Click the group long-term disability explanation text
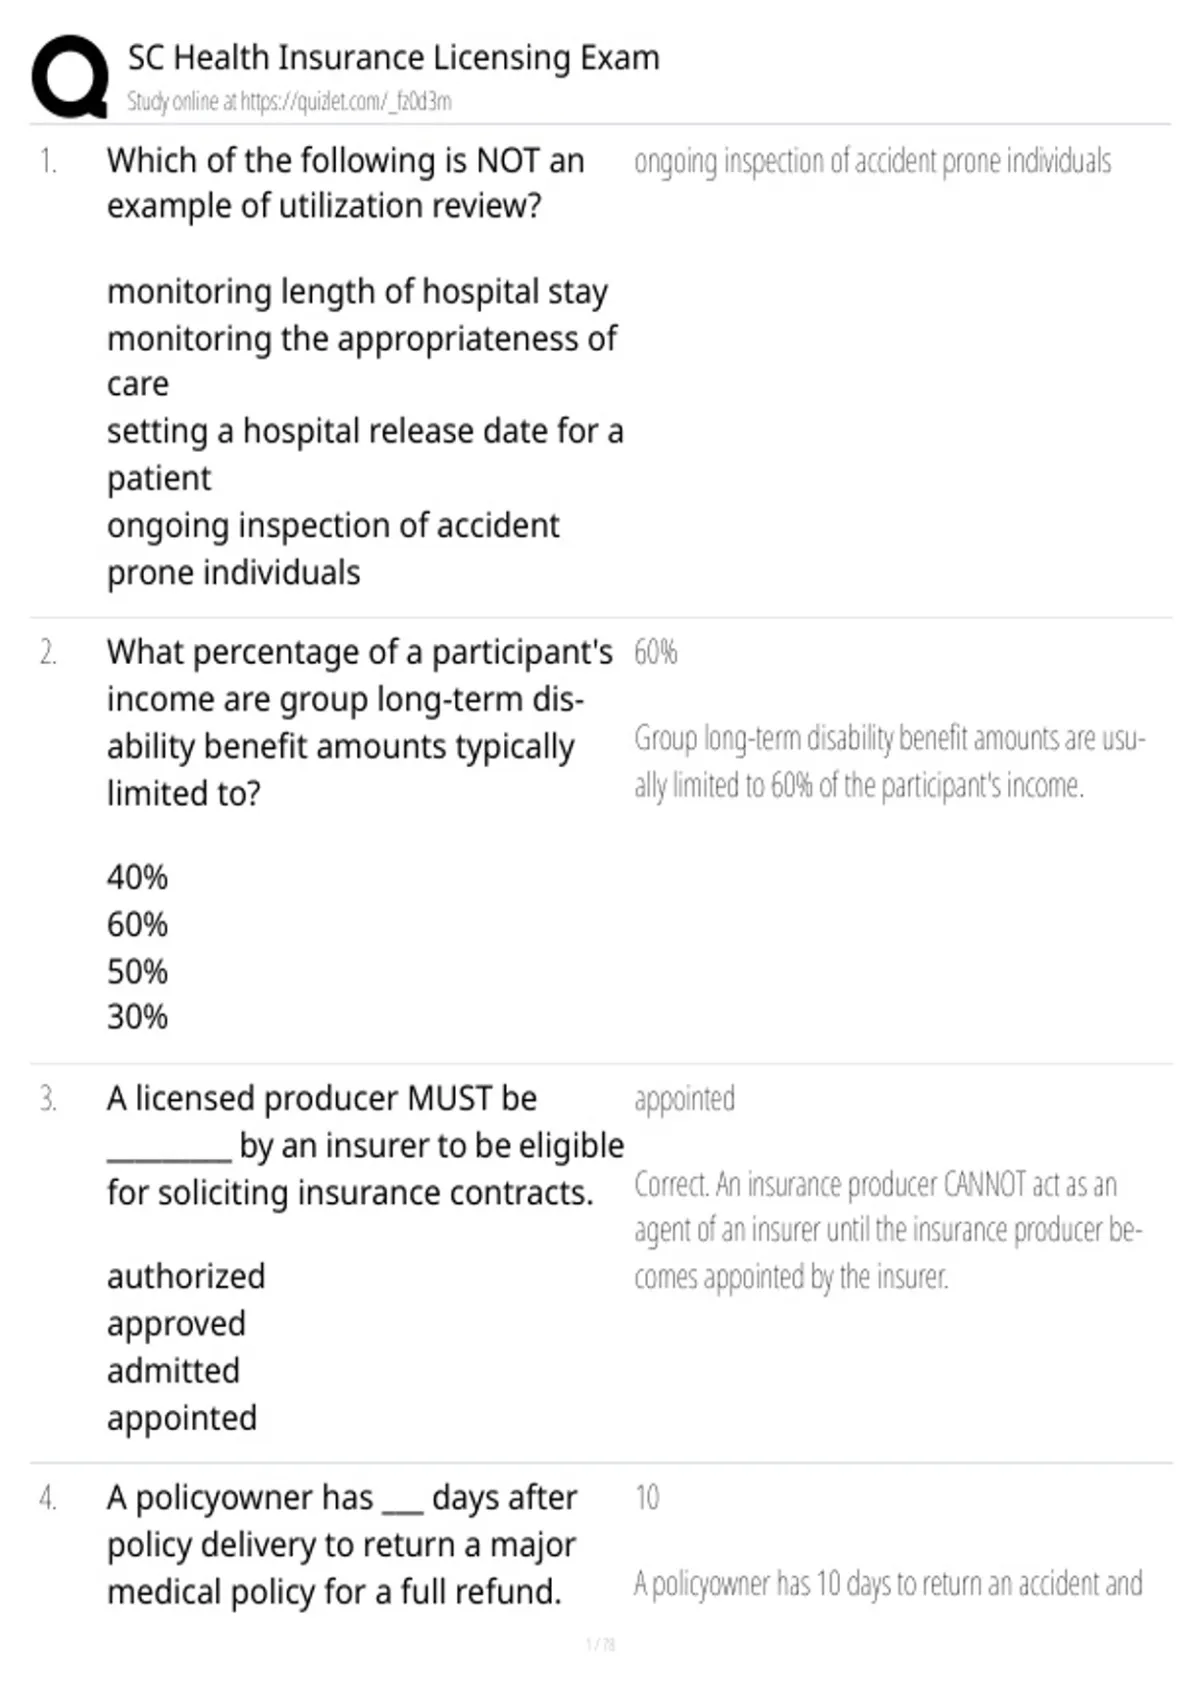This screenshot has width=1200, height=1700. pyautogui.click(x=890, y=762)
